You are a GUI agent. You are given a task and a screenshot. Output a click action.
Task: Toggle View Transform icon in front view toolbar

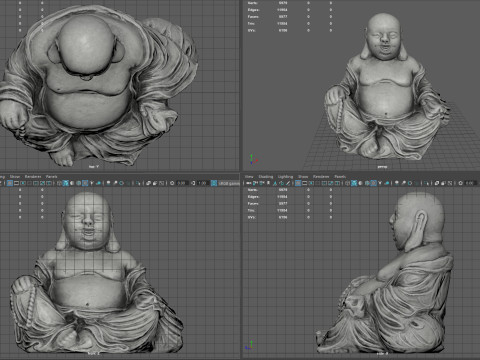214,183
